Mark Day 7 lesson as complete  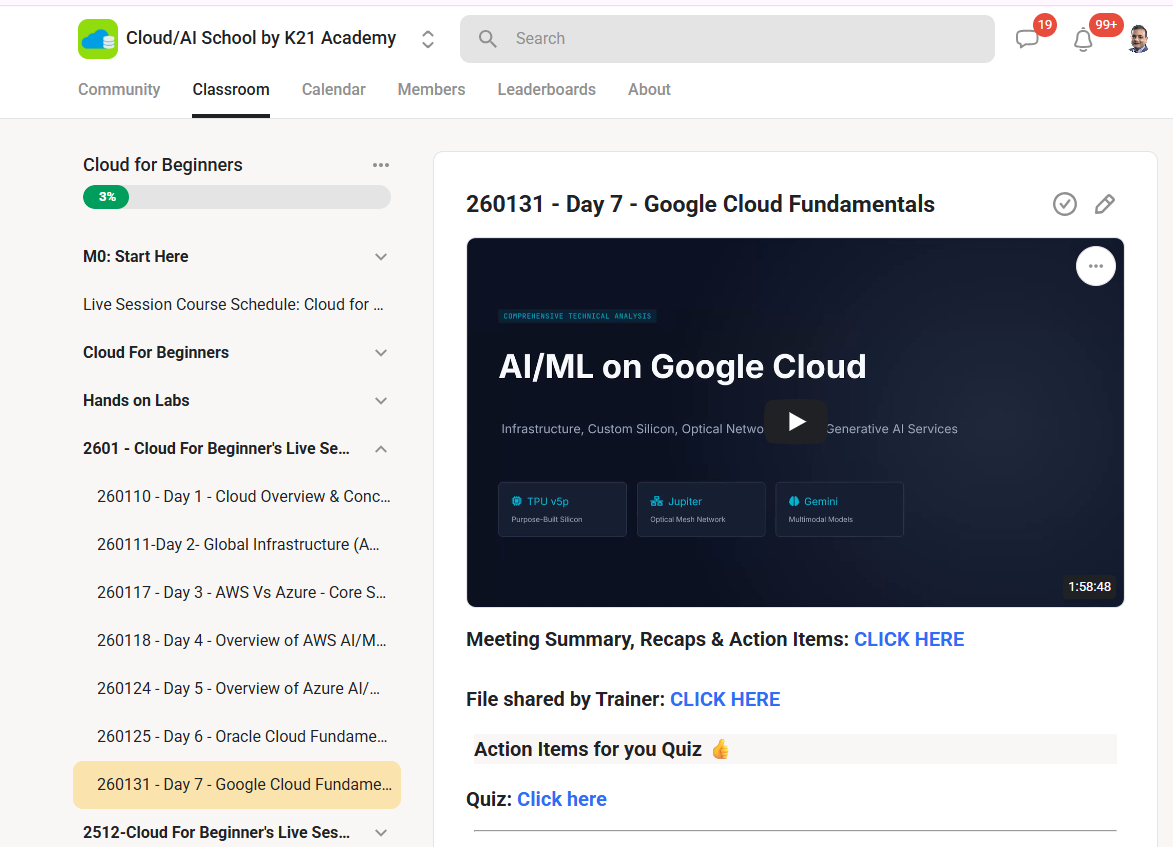click(1065, 204)
